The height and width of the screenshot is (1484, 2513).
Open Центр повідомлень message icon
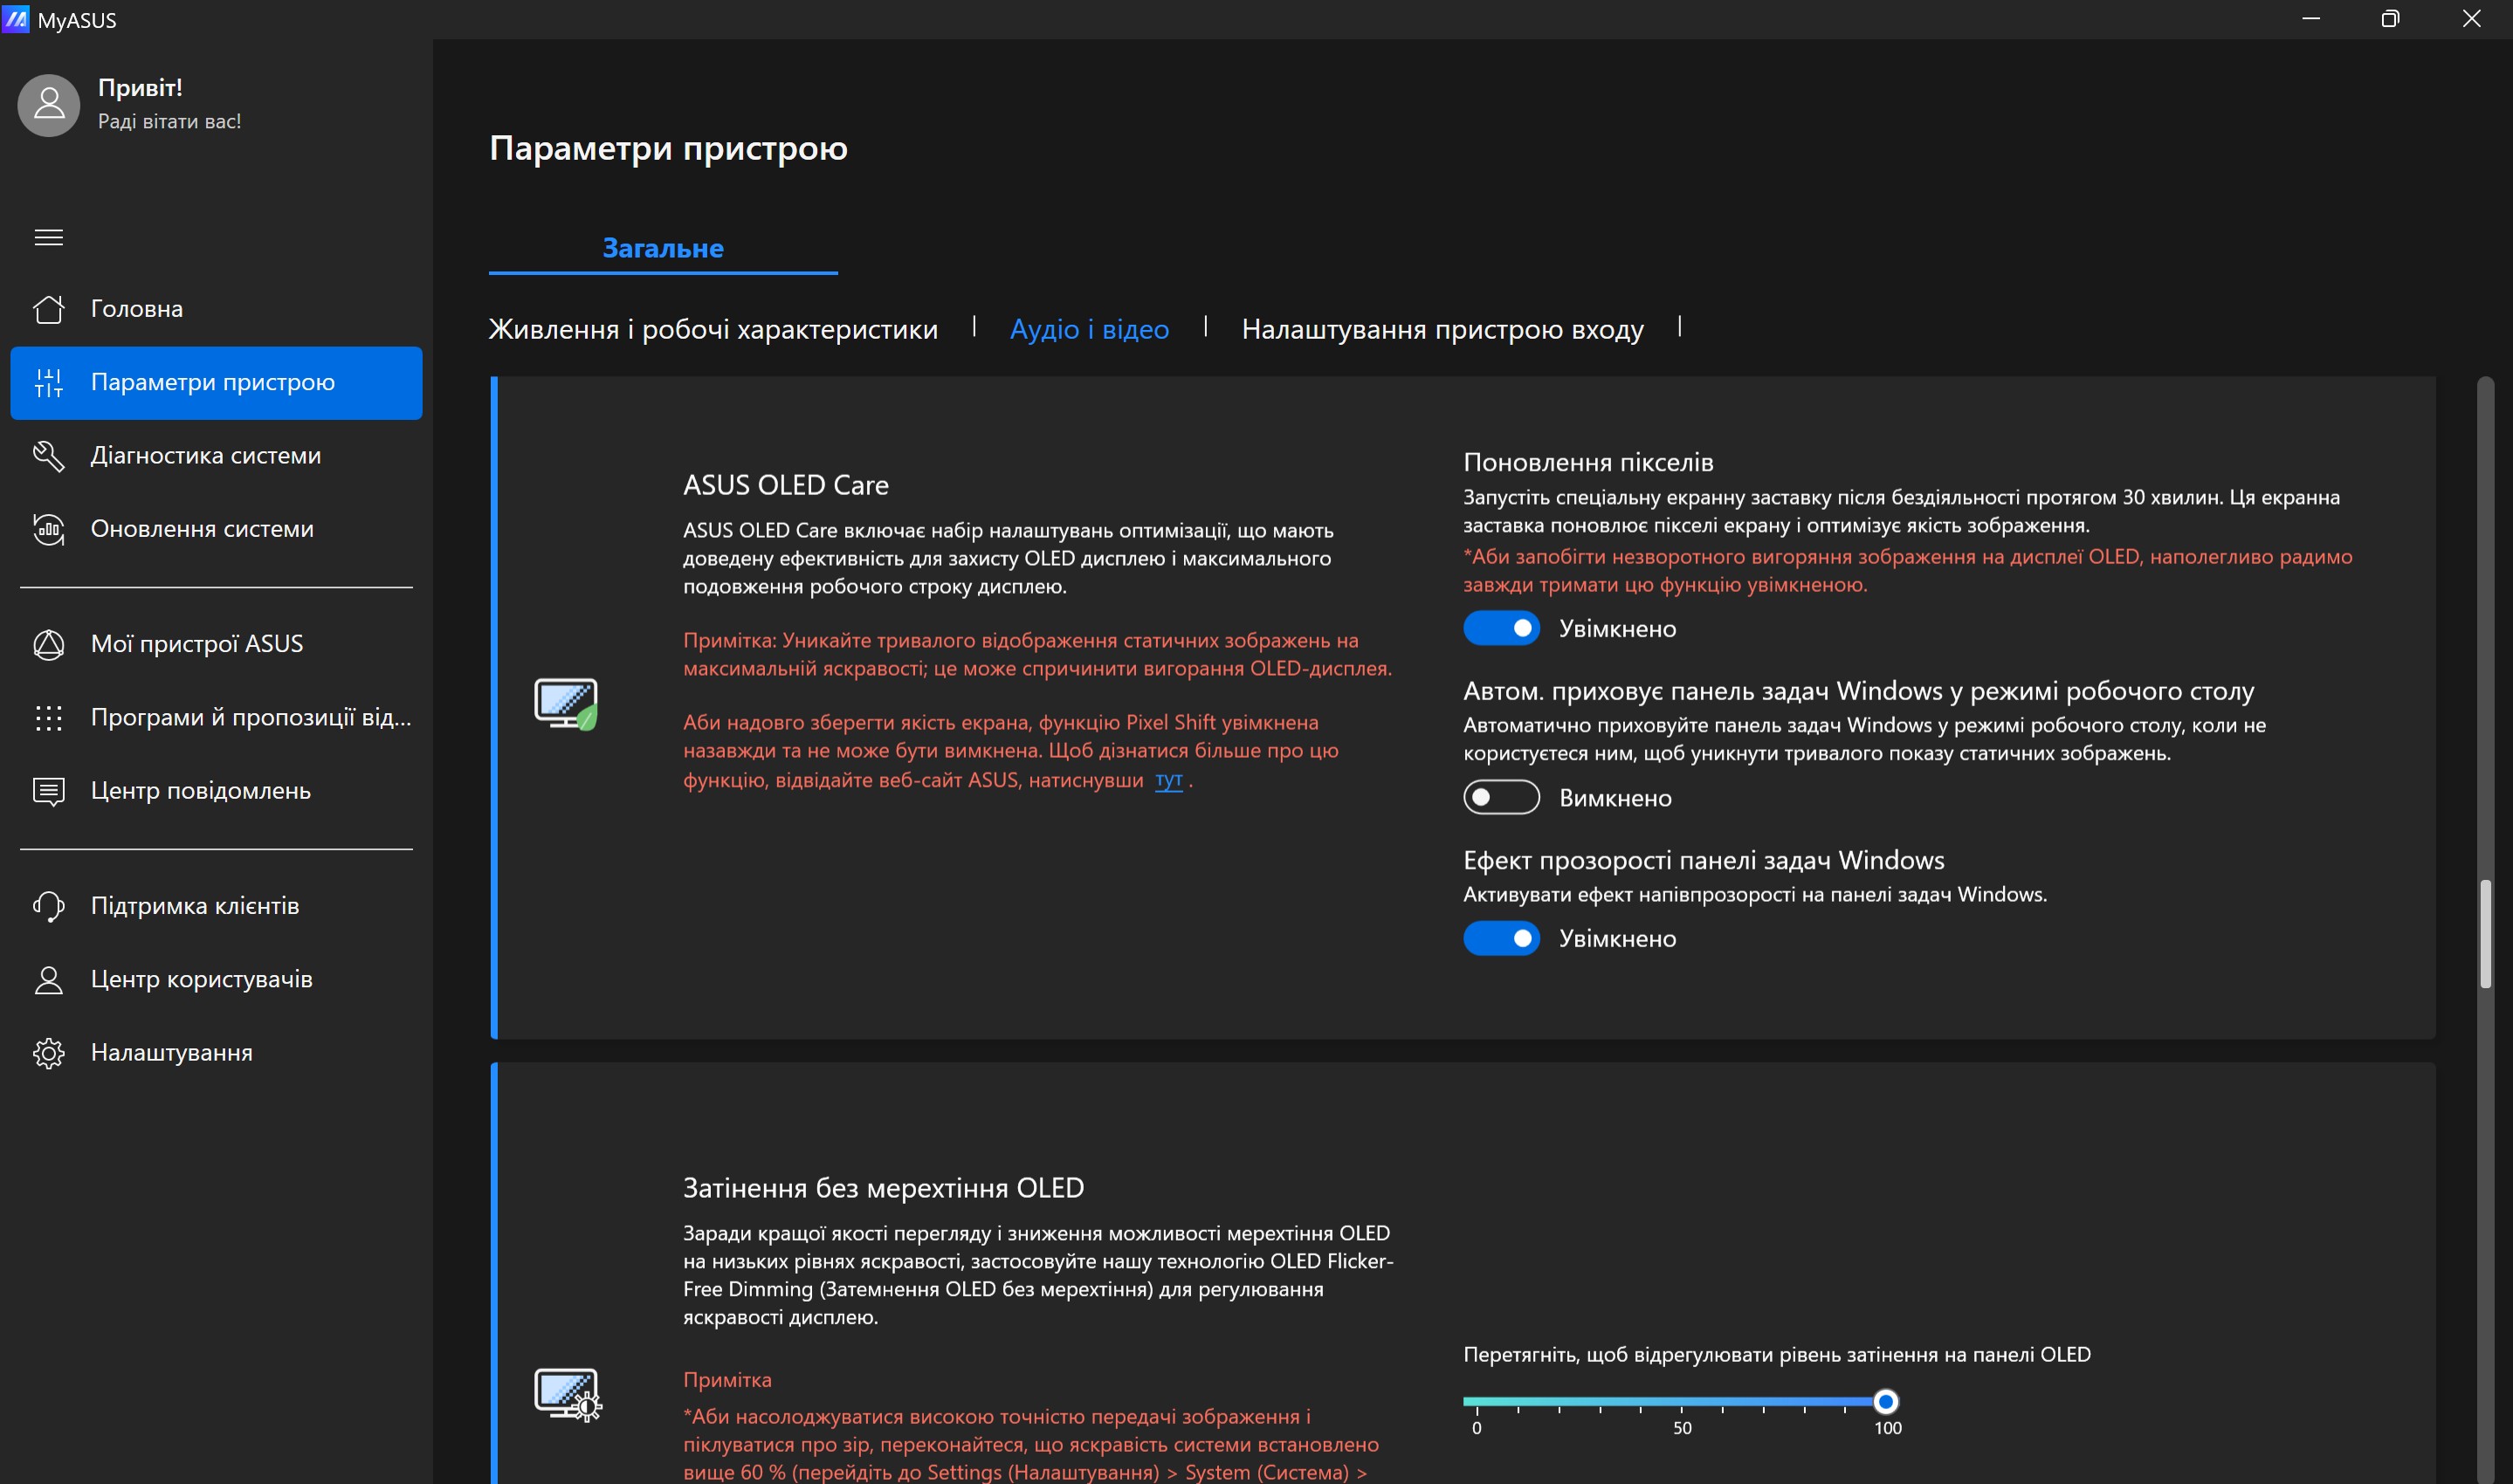[x=48, y=791]
